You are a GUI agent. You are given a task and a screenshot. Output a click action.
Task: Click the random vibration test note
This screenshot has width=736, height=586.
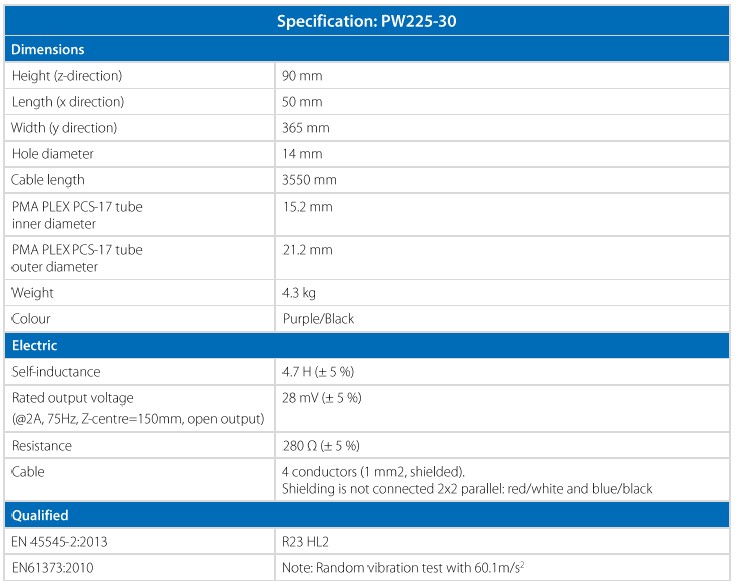click(x=406, y=568)
